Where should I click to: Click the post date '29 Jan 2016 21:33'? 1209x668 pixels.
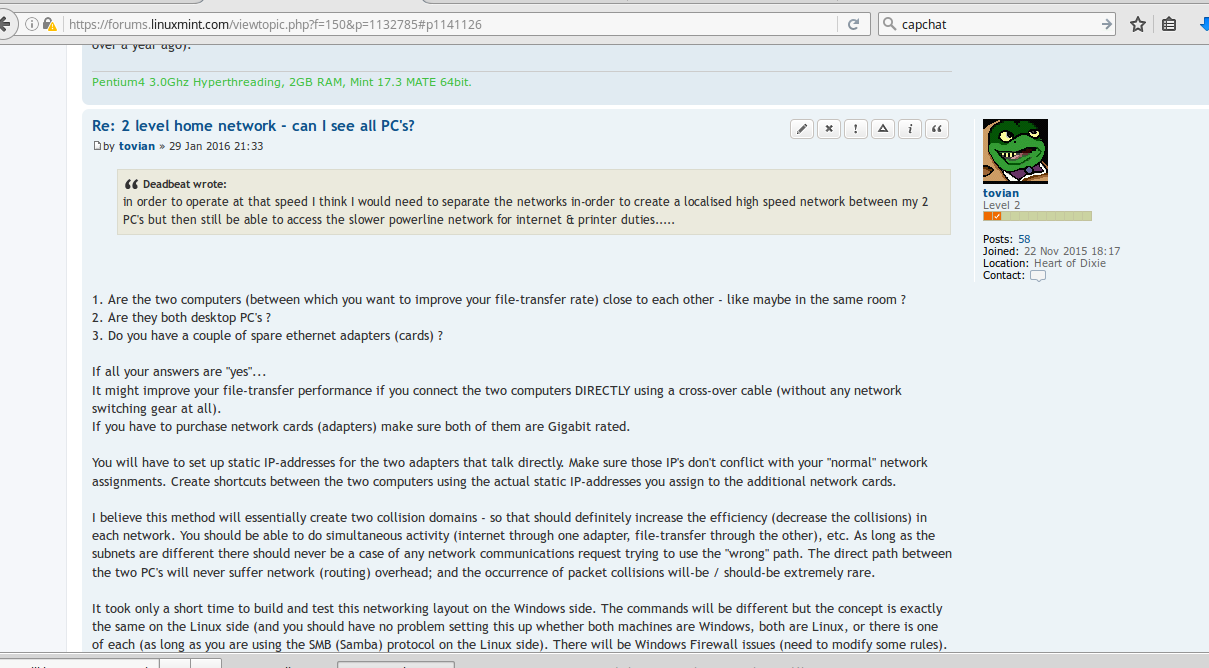coord(216,146)
